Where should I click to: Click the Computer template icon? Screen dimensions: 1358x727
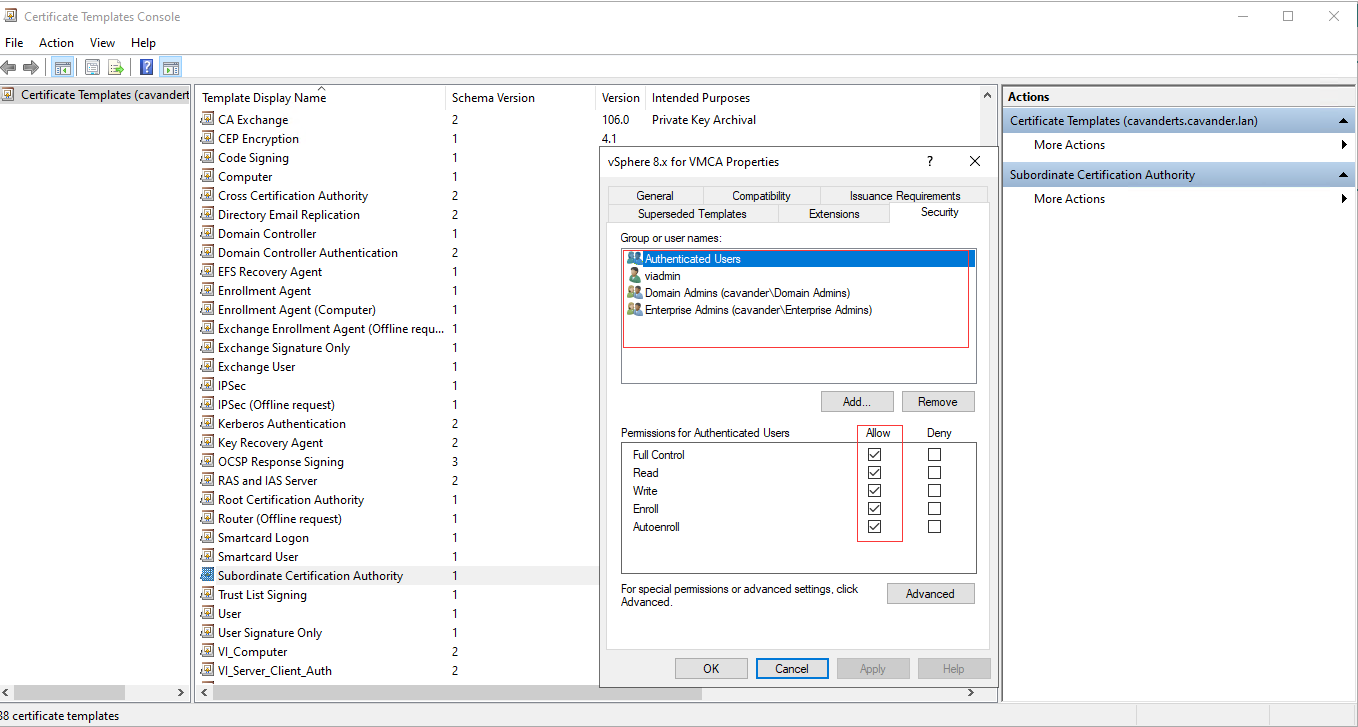pos(207,176)
